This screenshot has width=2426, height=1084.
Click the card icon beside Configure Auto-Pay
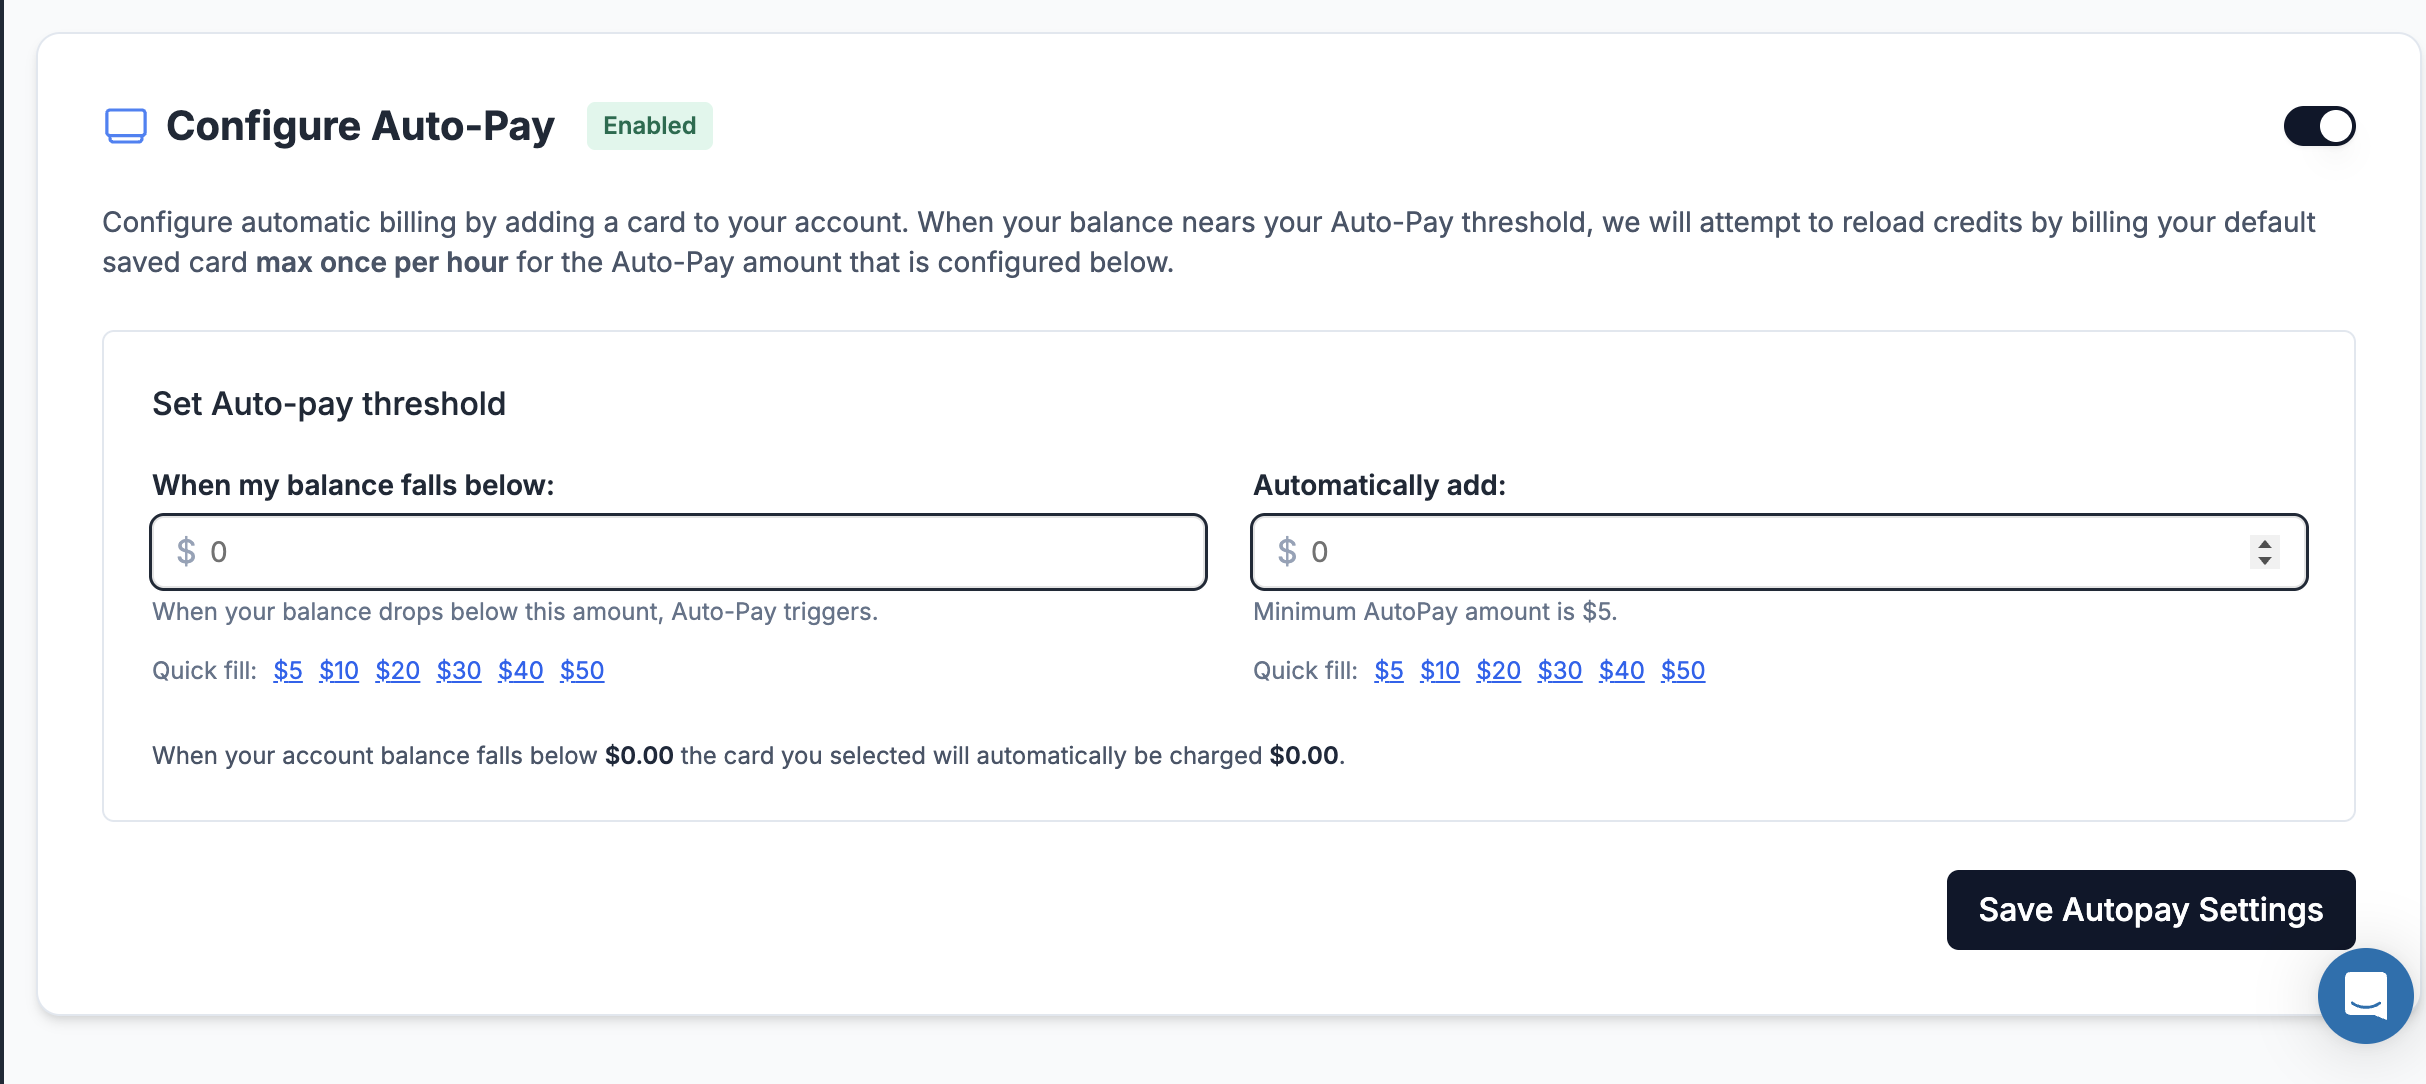(126, 126)
